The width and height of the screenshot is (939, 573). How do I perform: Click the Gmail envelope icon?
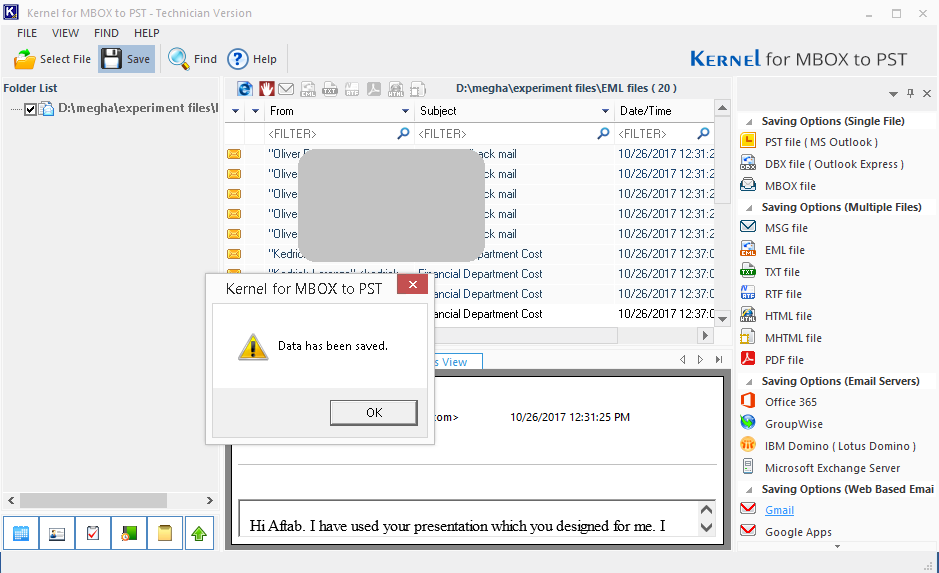748,509
